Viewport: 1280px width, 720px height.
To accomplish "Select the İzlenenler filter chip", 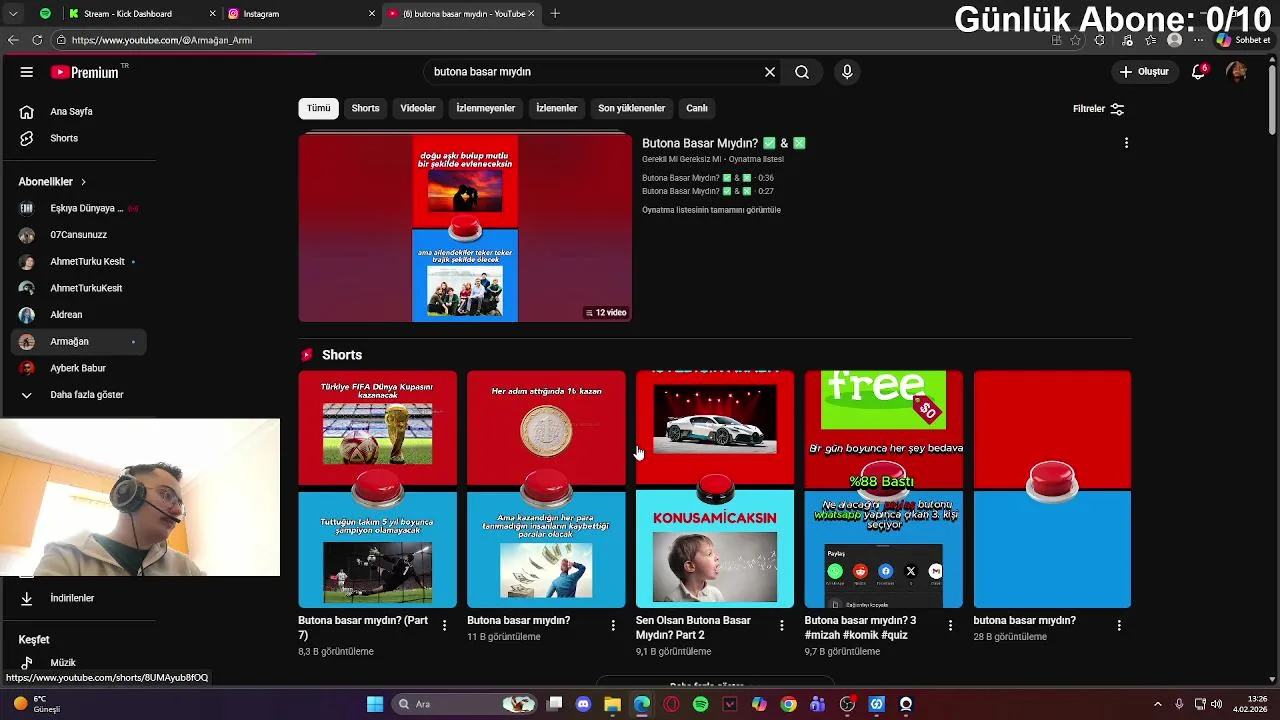I will click(x=556, y=108).
